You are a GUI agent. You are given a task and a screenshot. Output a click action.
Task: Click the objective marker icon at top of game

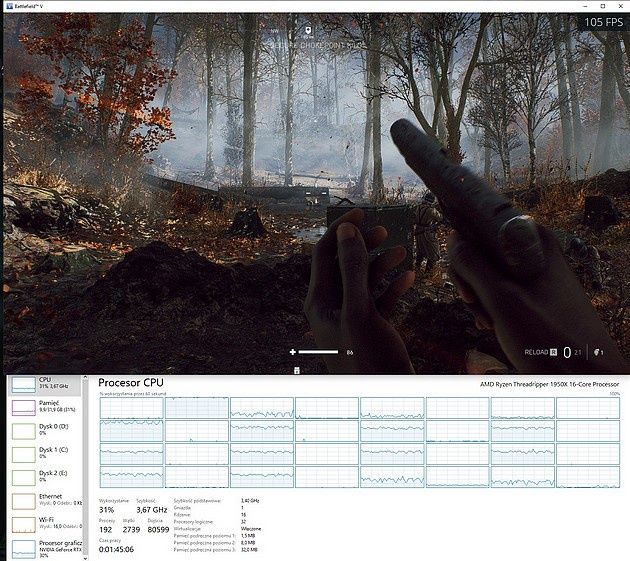pyautogui.click(x=308, y=30)
